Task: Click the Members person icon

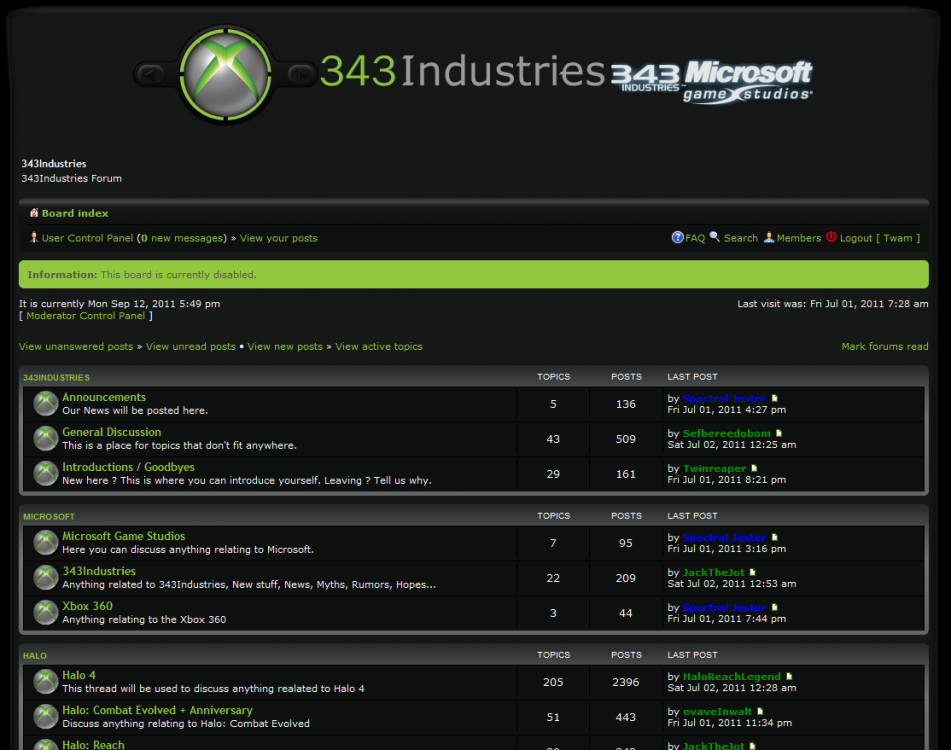Action: click(x=769, y=238)
